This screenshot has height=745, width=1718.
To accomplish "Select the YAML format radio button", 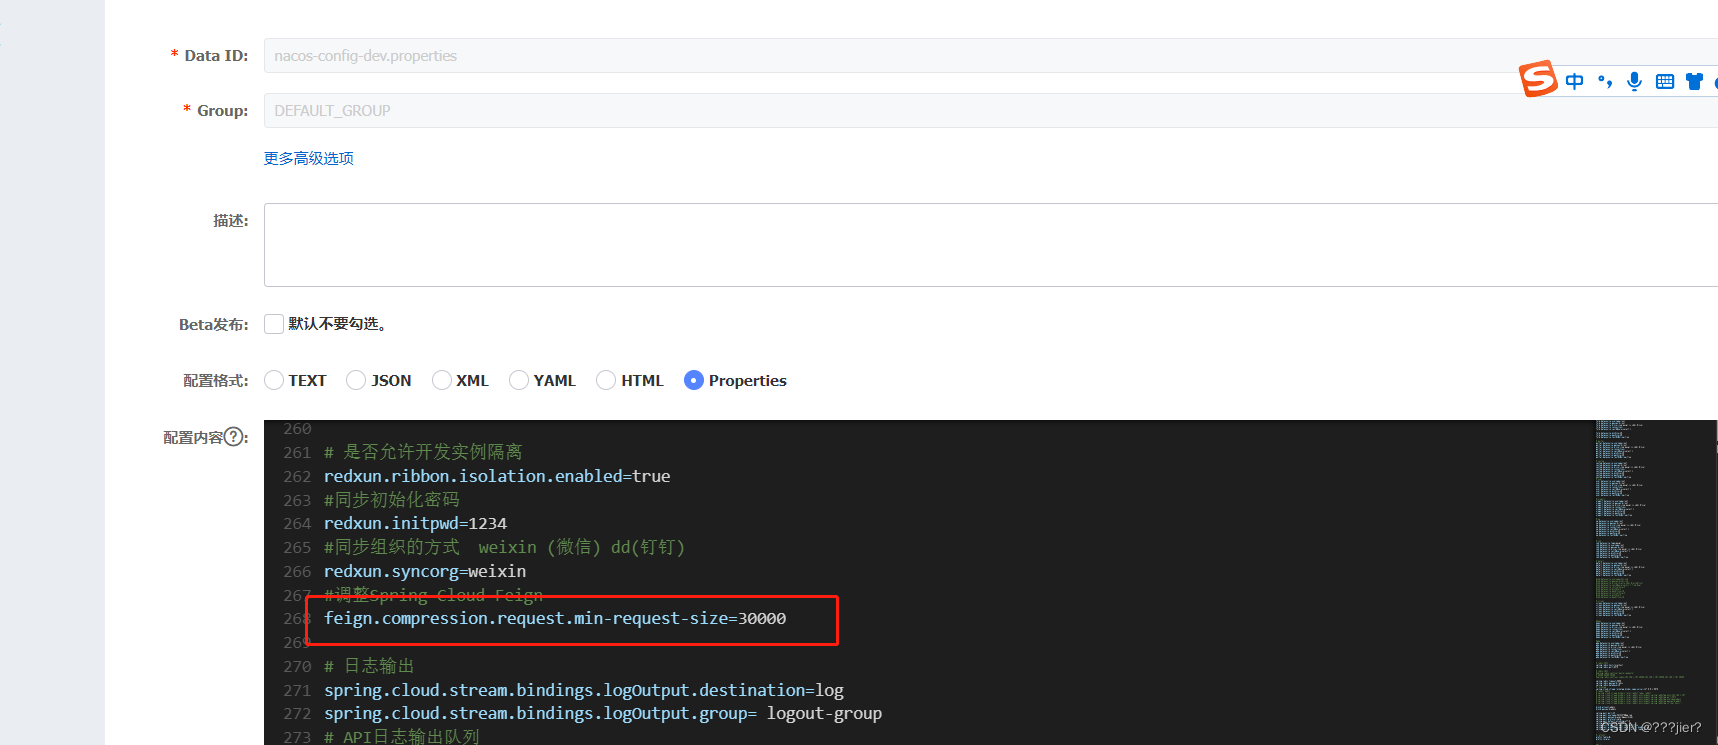I will (519, 380).
